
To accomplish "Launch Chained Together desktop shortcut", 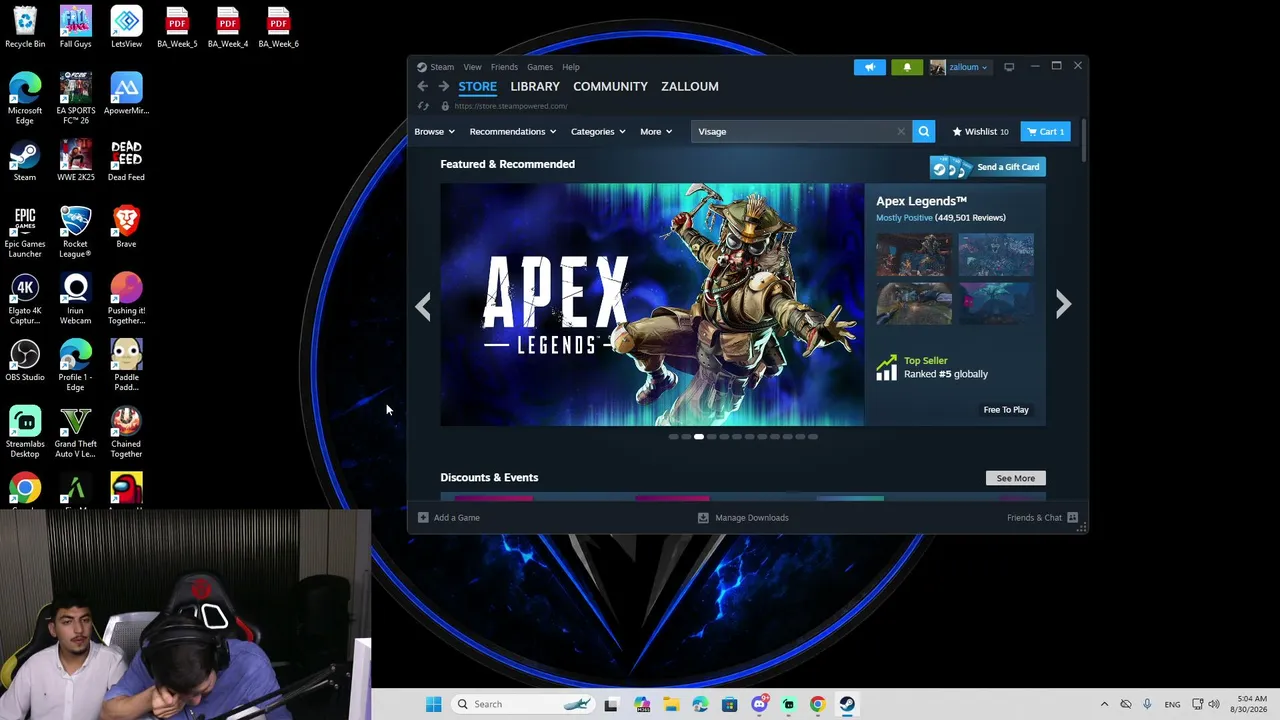I will (126, 432).
